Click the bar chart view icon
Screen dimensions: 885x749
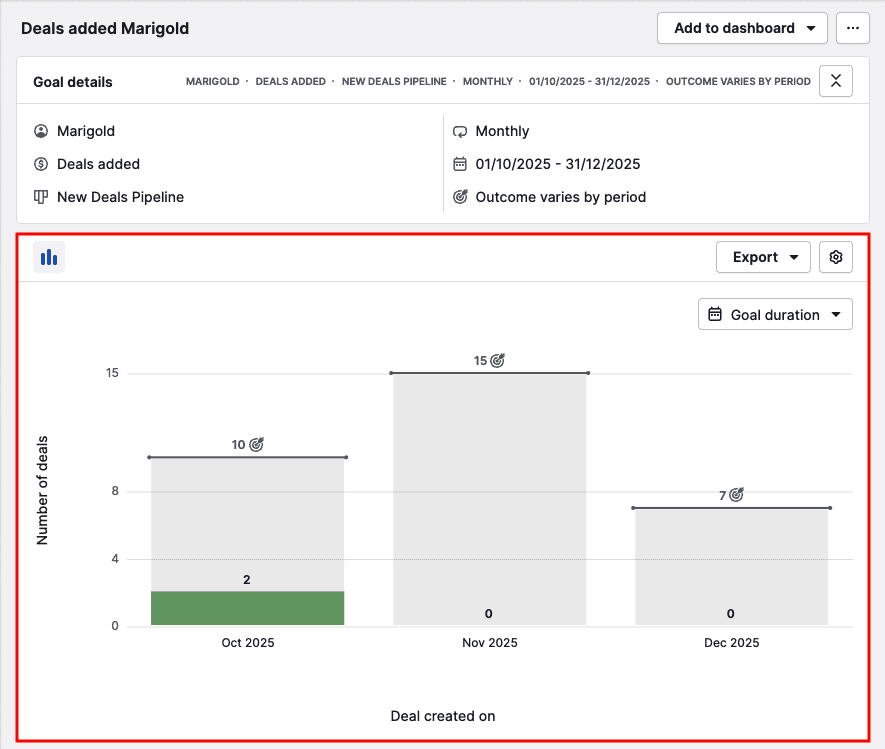click(x=48, y=257)
